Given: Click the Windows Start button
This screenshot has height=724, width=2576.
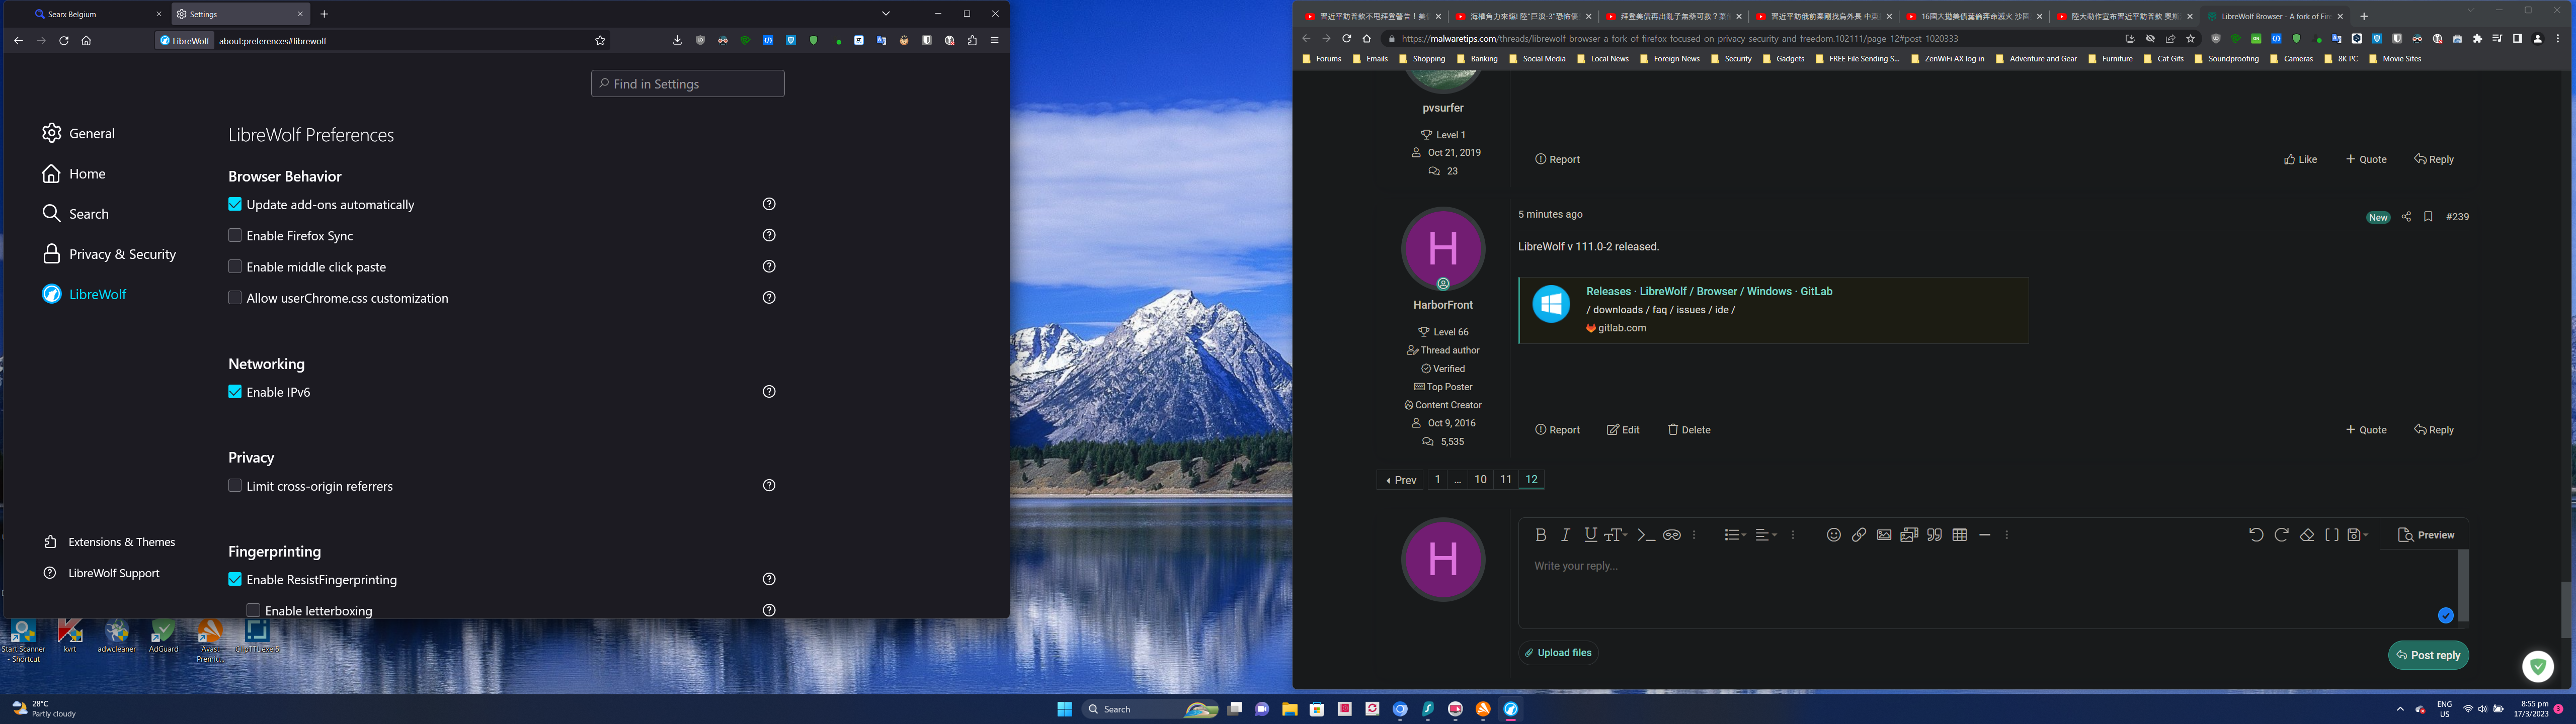Looking at the screenshot, I should pyautogui.click(x=1065, y=709).
